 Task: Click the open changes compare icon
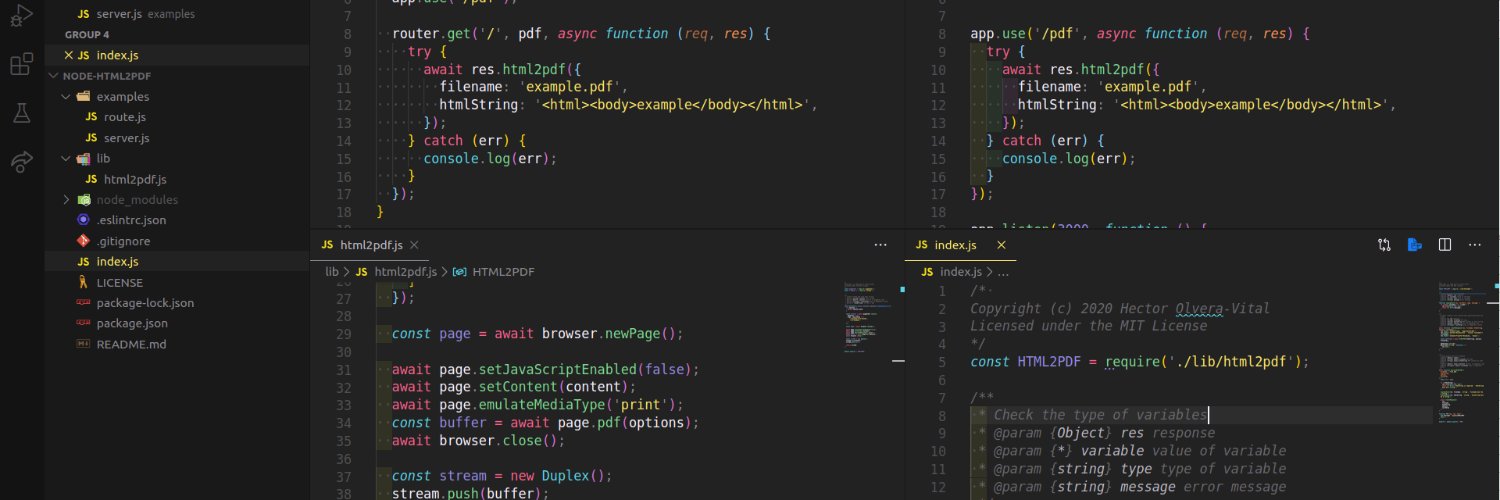[x=1384, y=245]
